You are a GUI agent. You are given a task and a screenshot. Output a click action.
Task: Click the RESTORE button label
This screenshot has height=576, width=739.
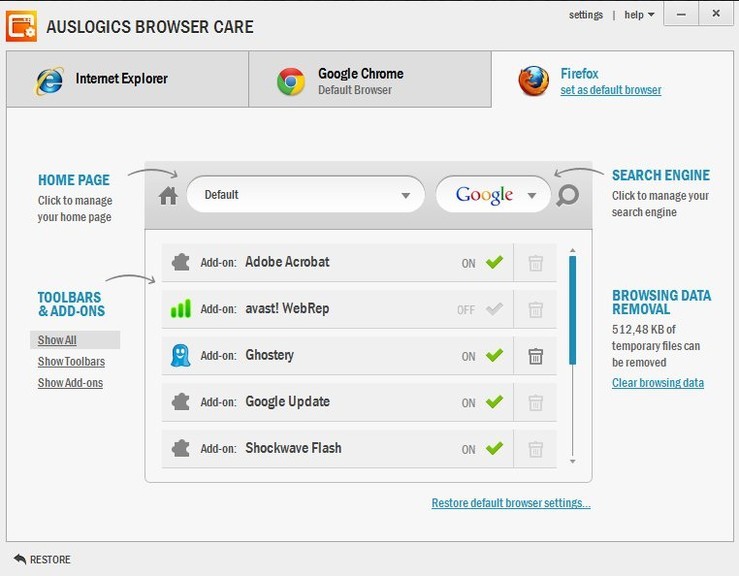(50, 560)
